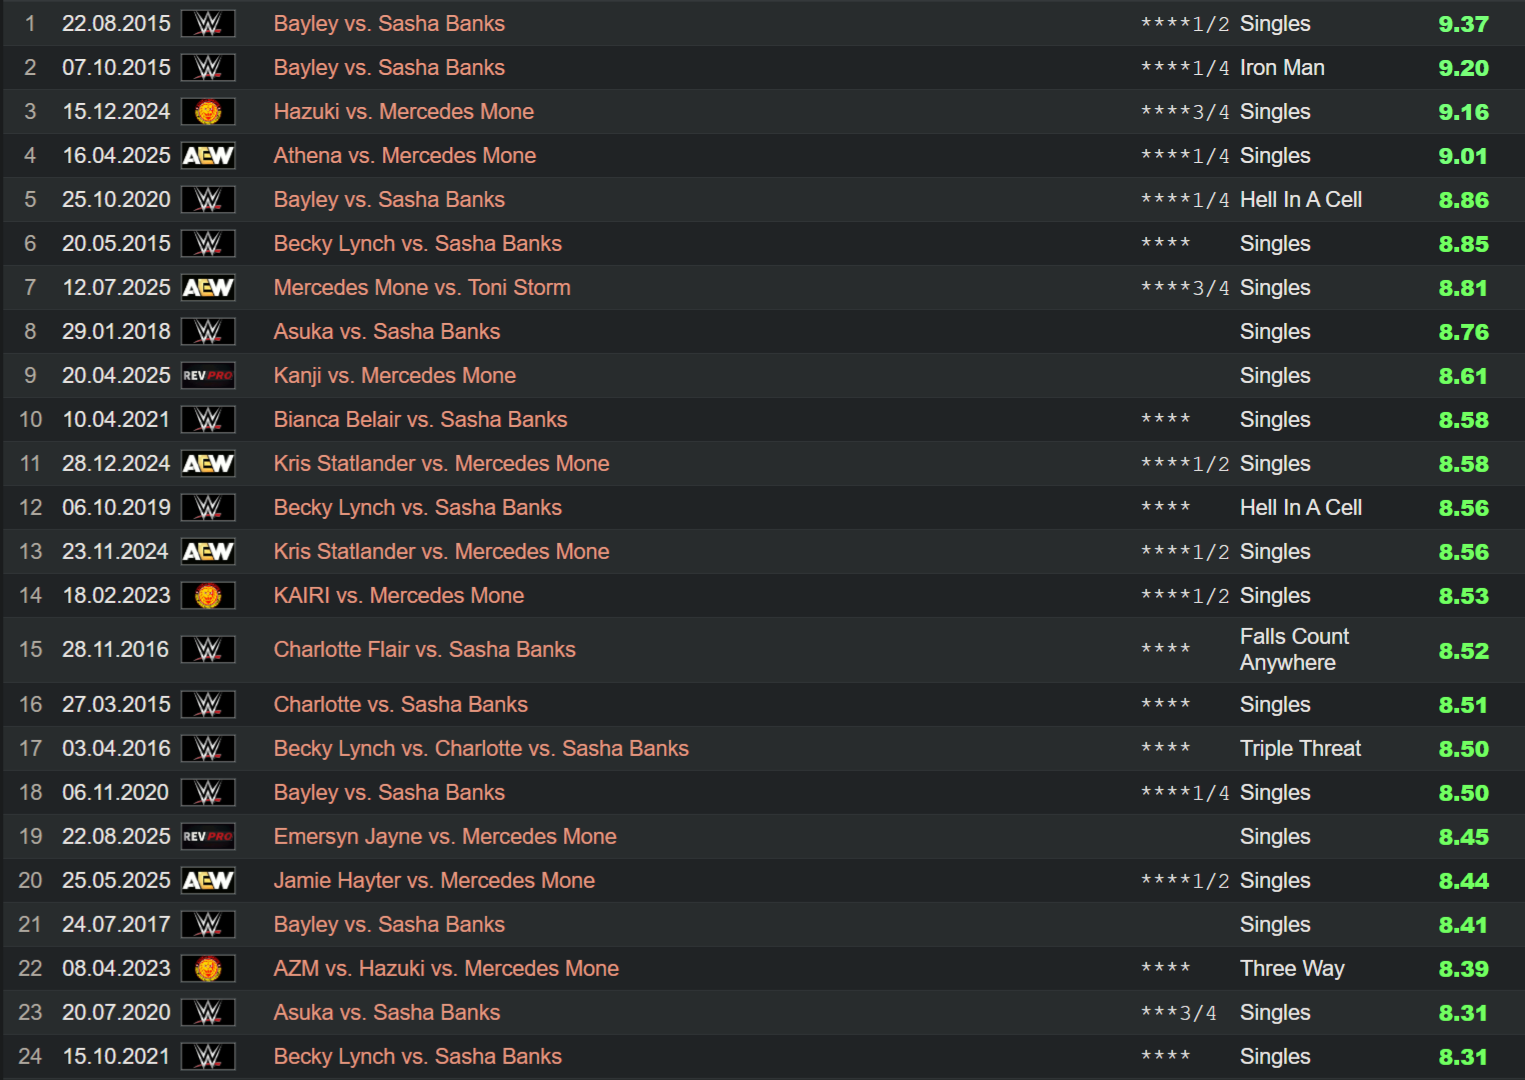
Task: Click the Athena vs. Mercedes Mone link
Action: point(405,156)
